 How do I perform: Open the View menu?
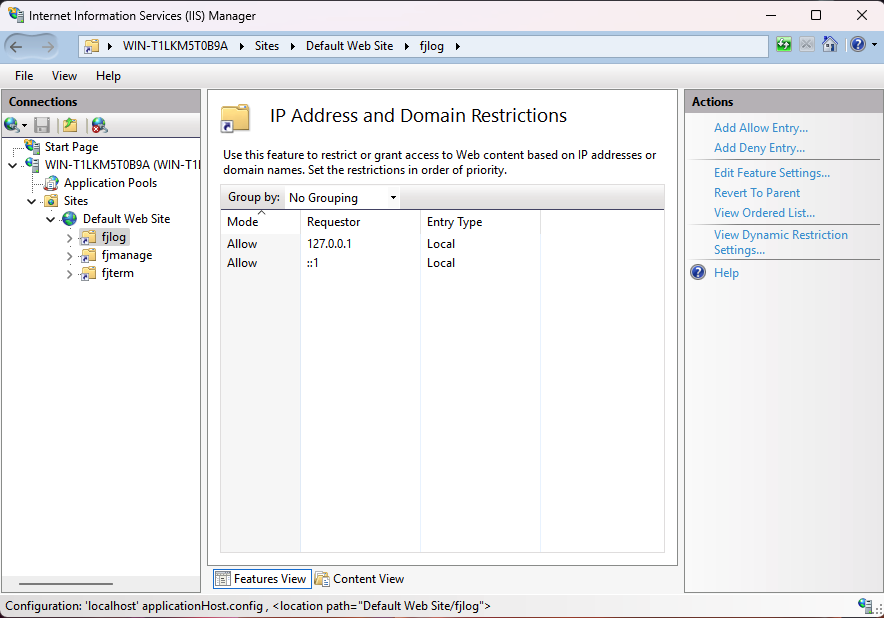[64, 75]
